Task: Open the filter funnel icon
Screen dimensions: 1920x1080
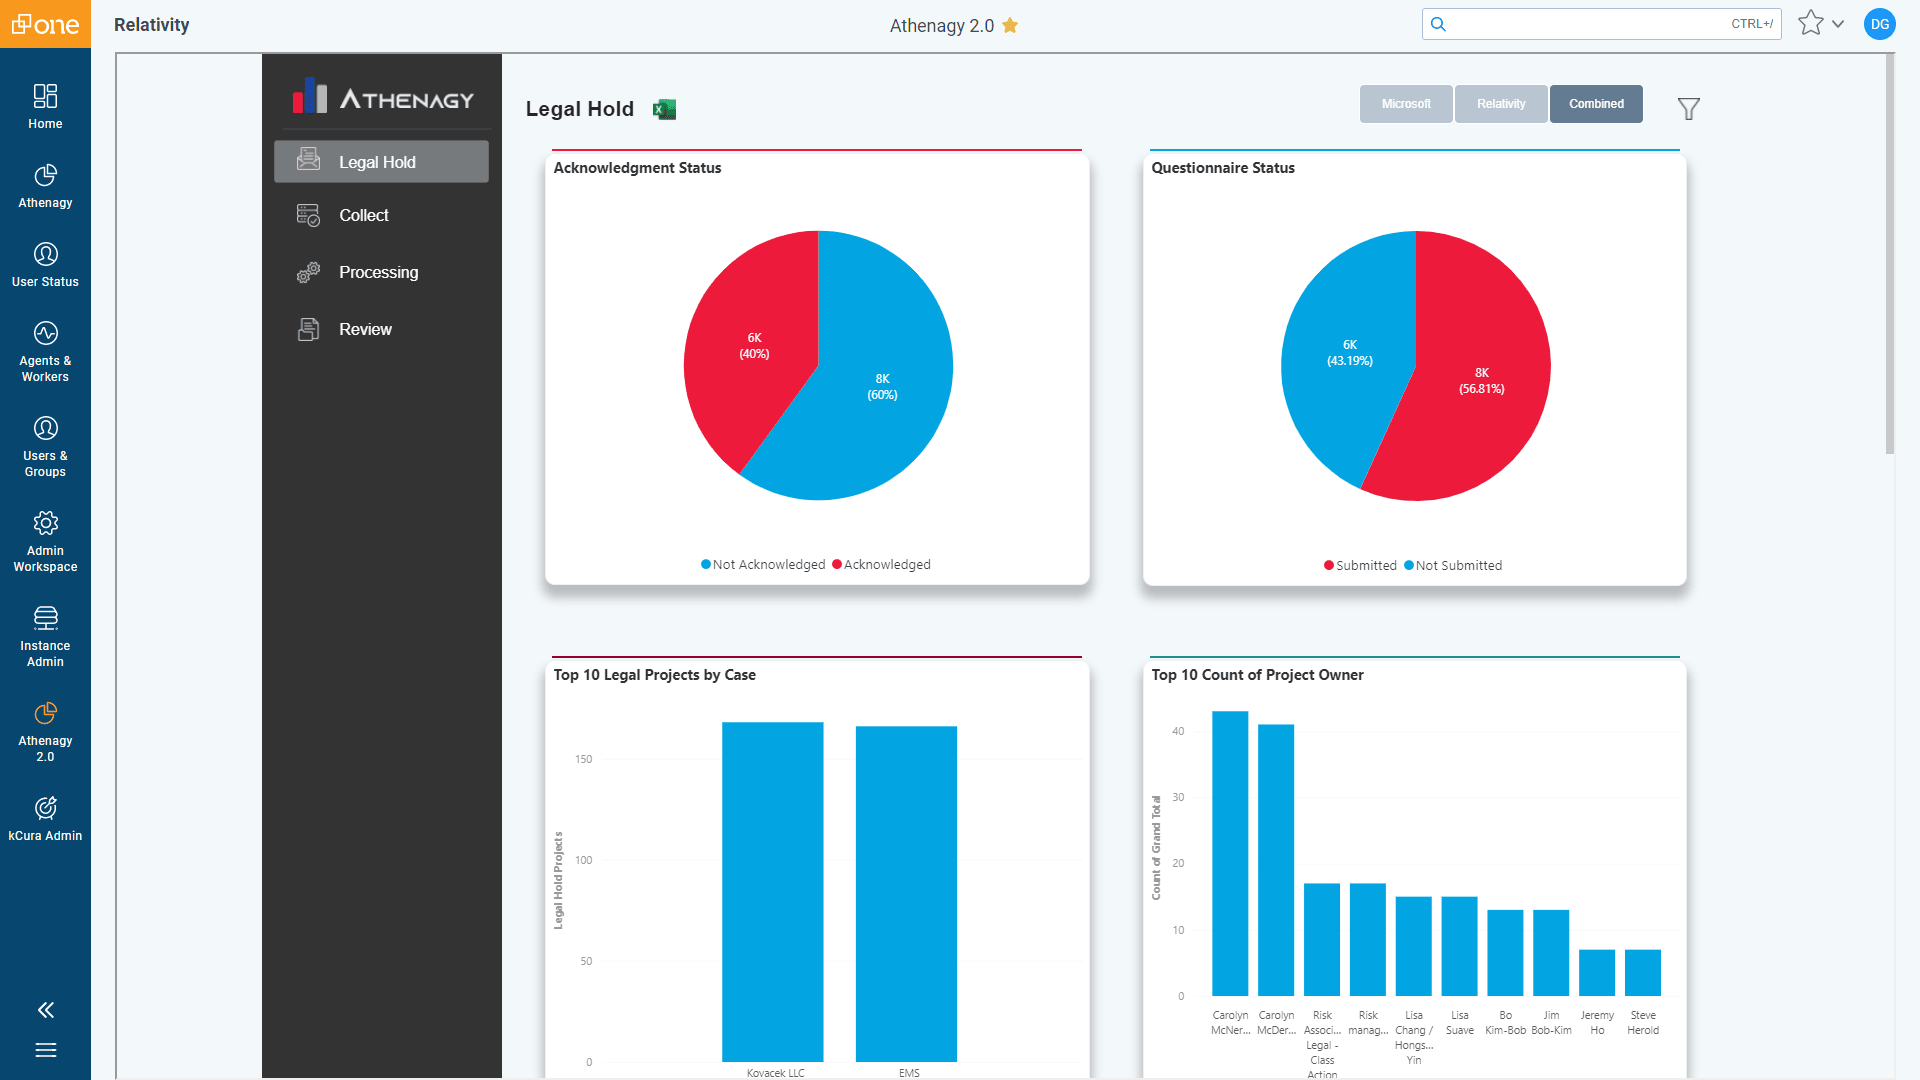Action: pyautogui.click(x=1689, y=108)
